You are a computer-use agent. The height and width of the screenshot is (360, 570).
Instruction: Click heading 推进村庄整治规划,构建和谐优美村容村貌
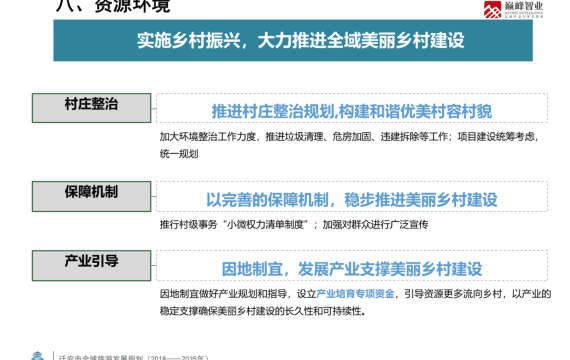click(352, 111)
